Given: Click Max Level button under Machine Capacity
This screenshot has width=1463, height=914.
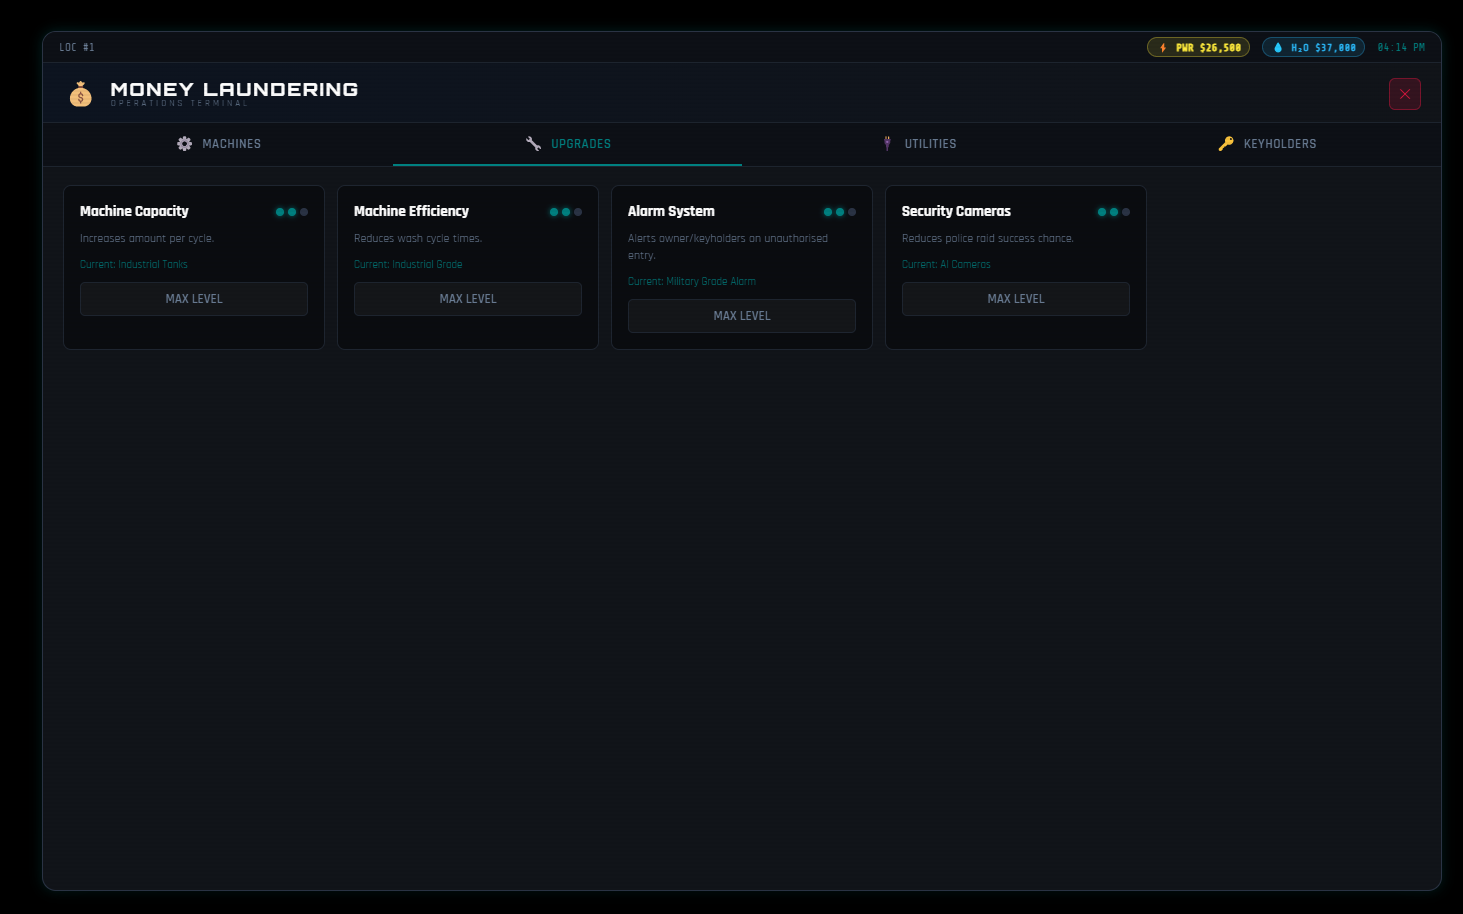Looking at the screenshot, I should coord(194,299).
